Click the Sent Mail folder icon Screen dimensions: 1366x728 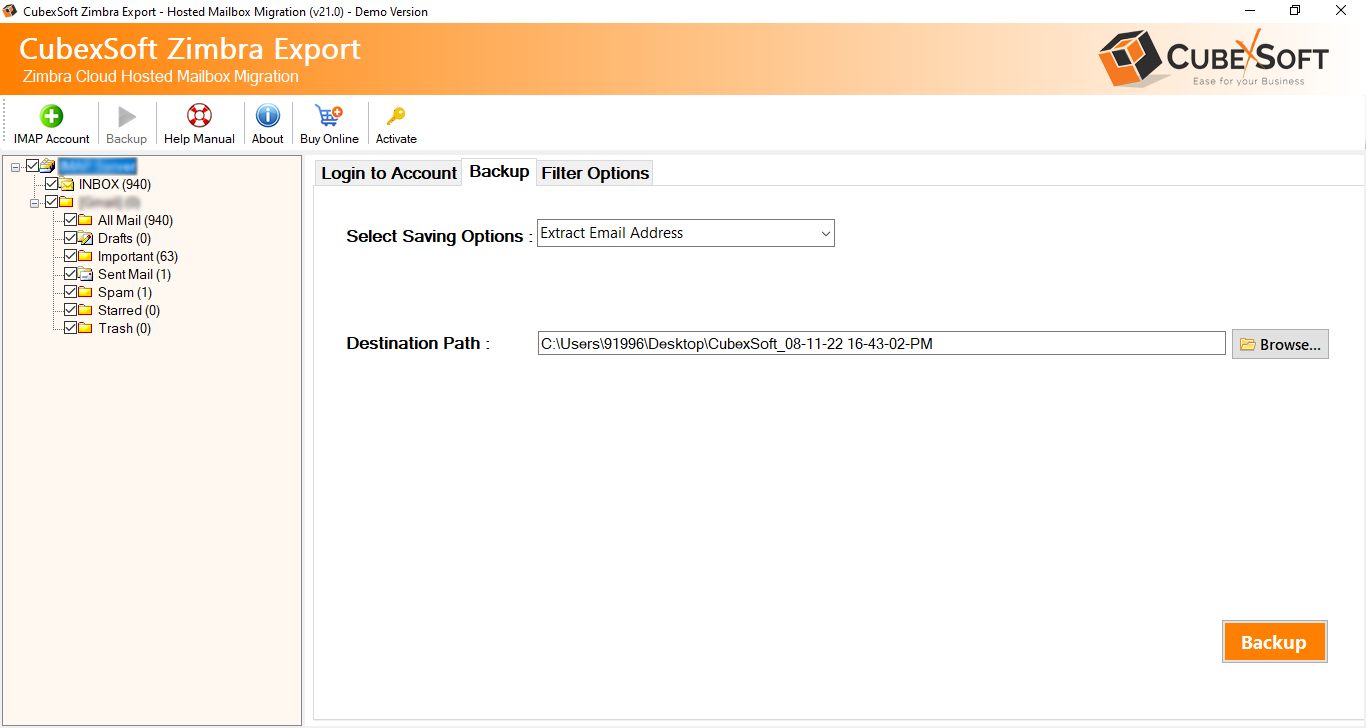tap(85, 274)
